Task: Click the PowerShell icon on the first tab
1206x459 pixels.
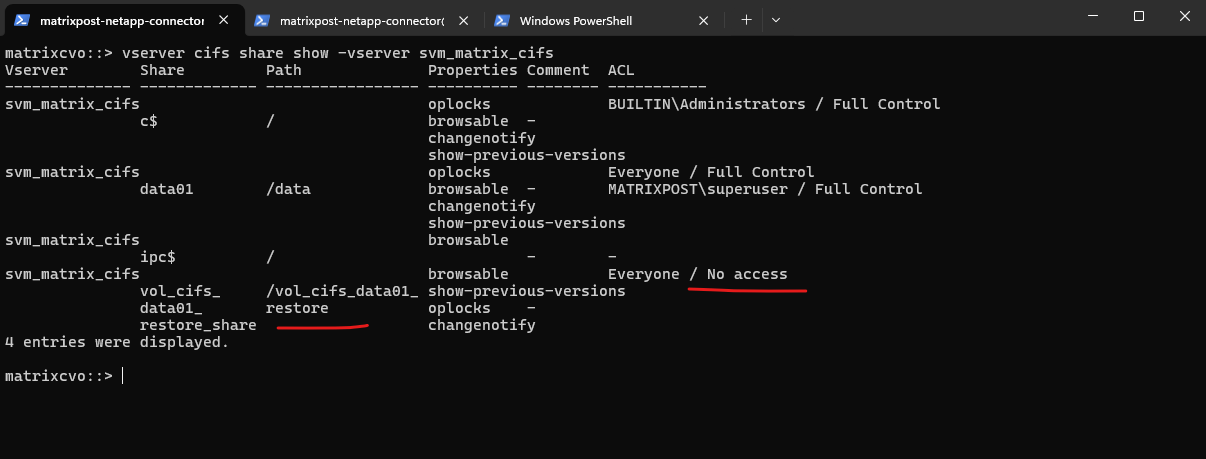Action: [x=20, y=20]
